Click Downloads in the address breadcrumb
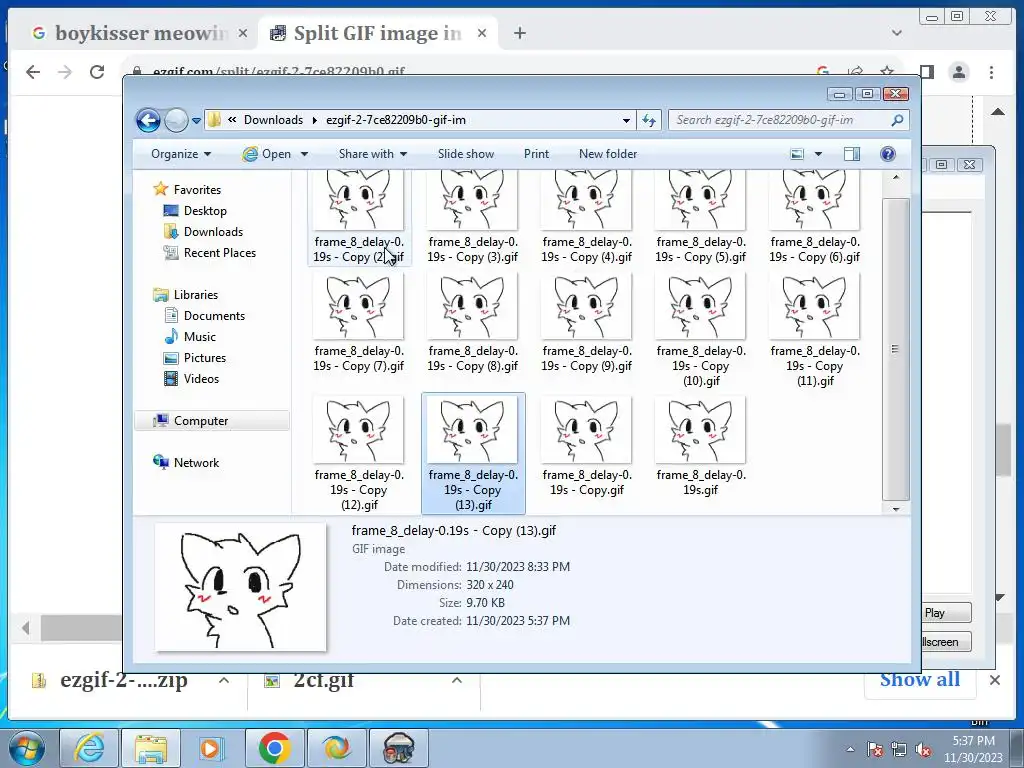 273,120
